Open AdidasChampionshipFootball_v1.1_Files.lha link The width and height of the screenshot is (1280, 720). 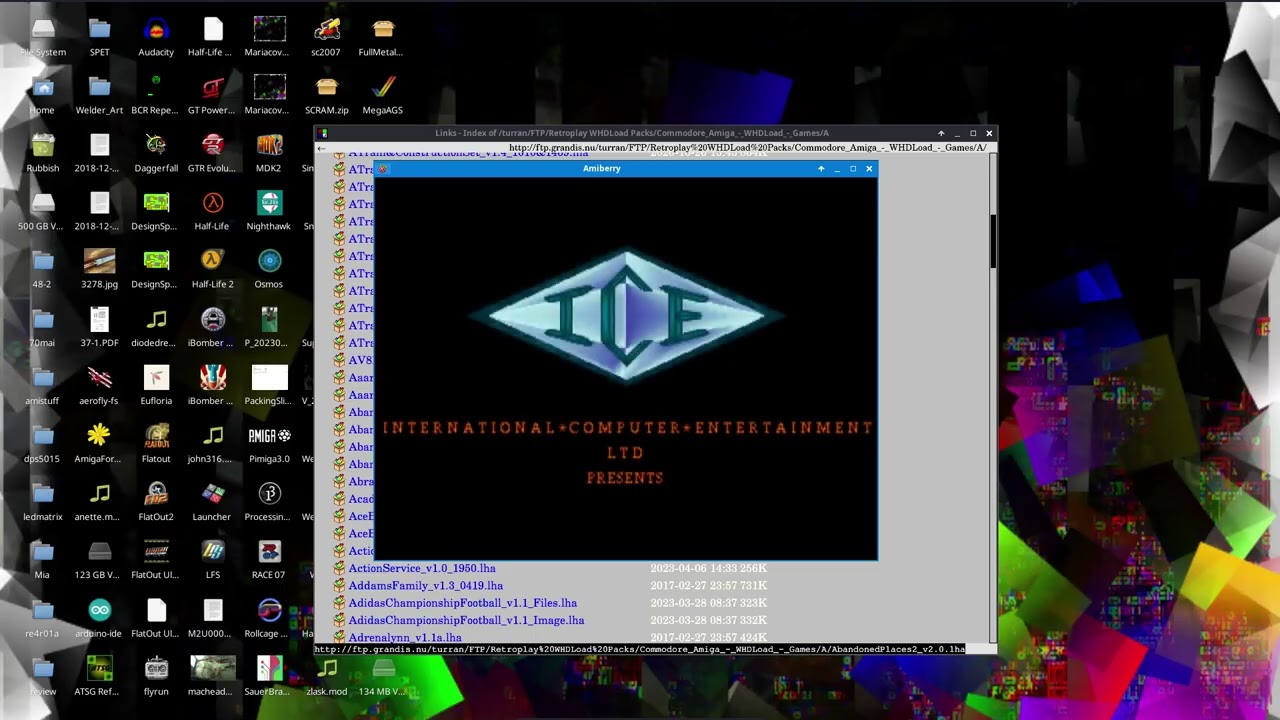click(462, 603)
